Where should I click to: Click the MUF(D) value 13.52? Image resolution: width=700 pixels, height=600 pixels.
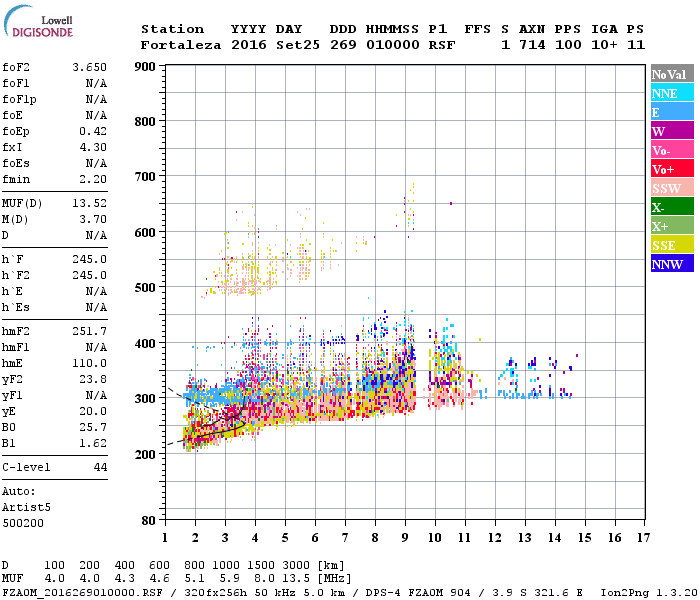pos(90,203)
